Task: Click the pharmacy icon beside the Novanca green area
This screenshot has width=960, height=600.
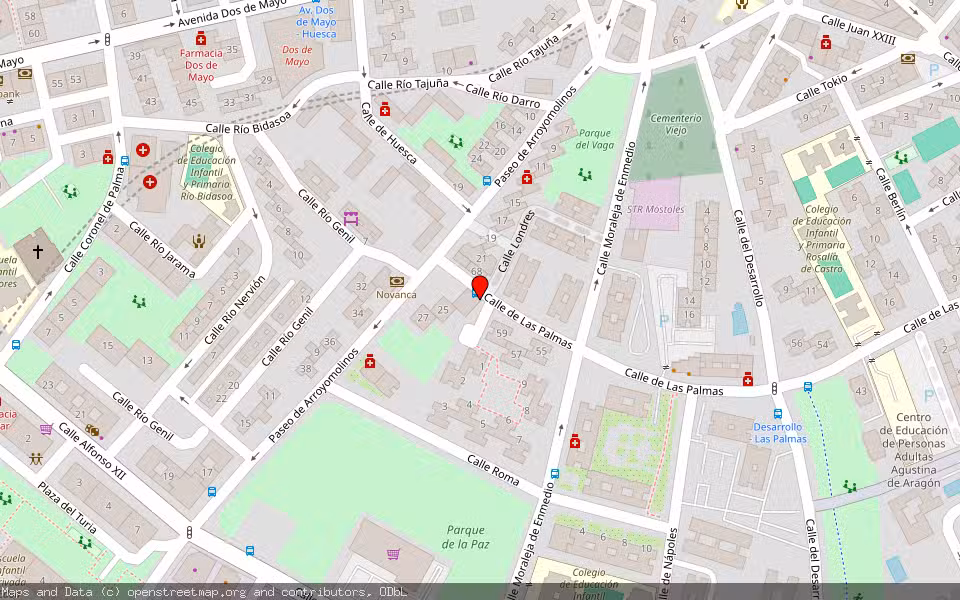Action: pos(369,361)
